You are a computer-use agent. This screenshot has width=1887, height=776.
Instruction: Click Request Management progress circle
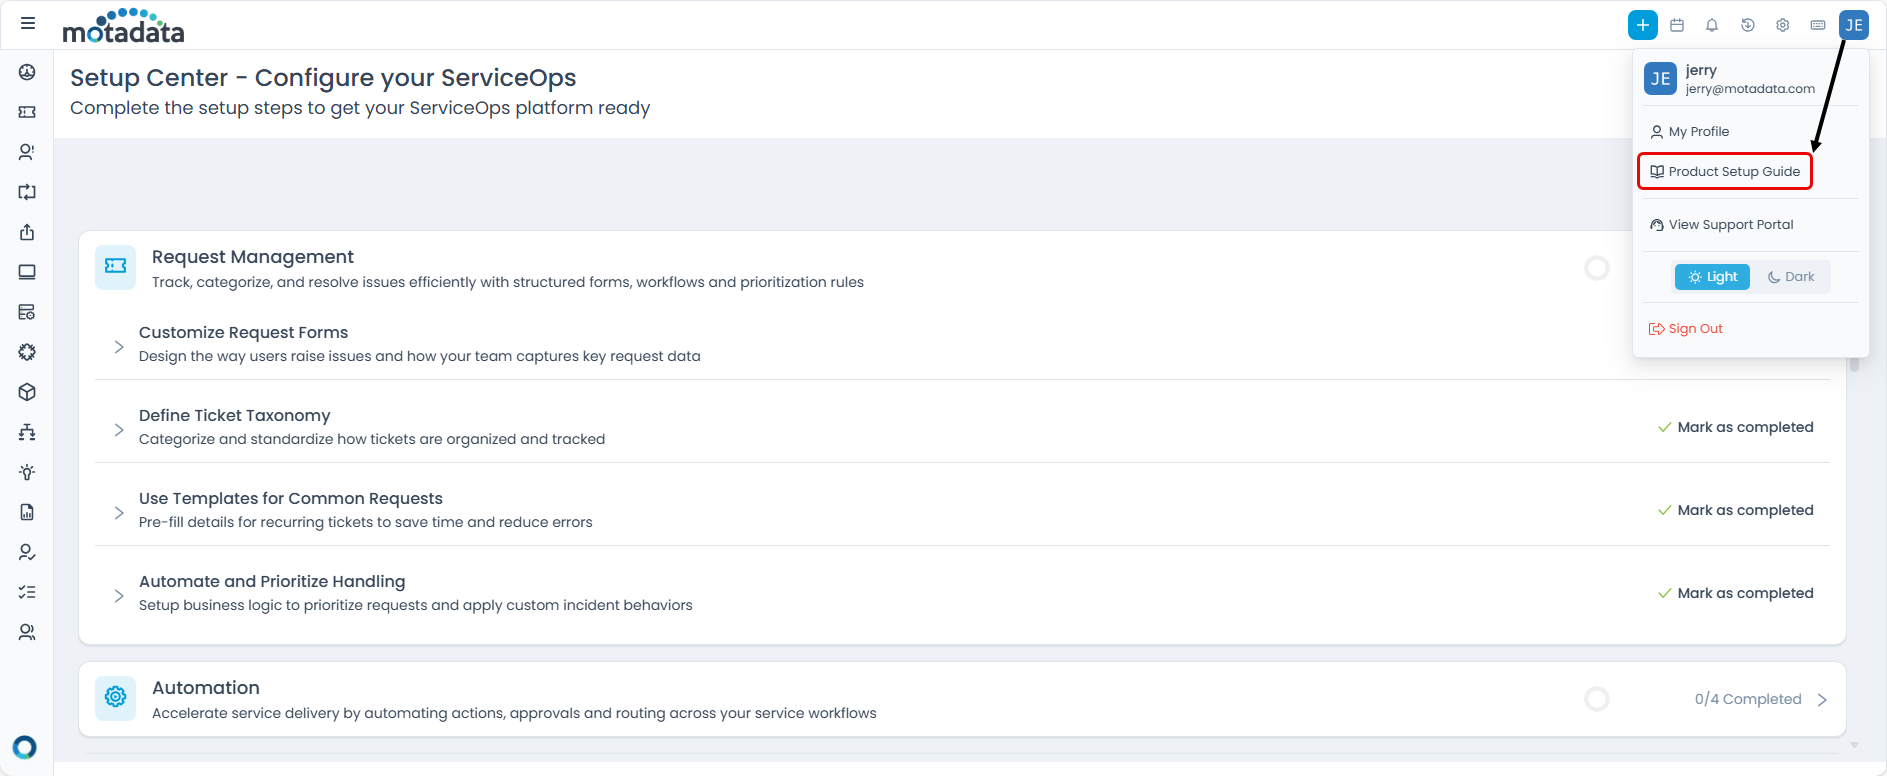1597,268
